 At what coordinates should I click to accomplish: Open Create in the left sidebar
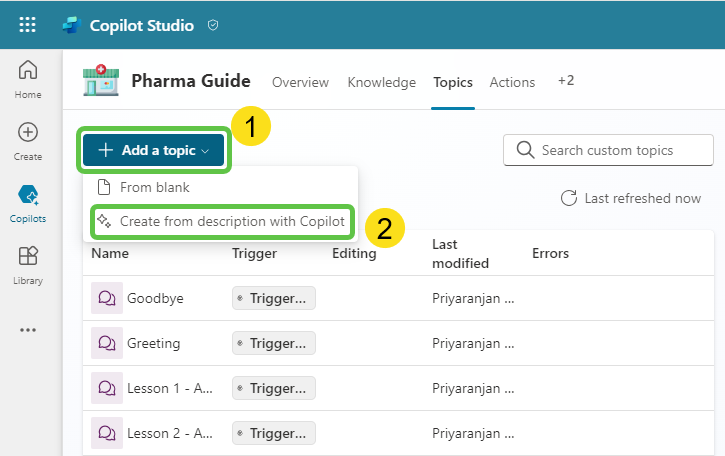(x=28, y=141)
